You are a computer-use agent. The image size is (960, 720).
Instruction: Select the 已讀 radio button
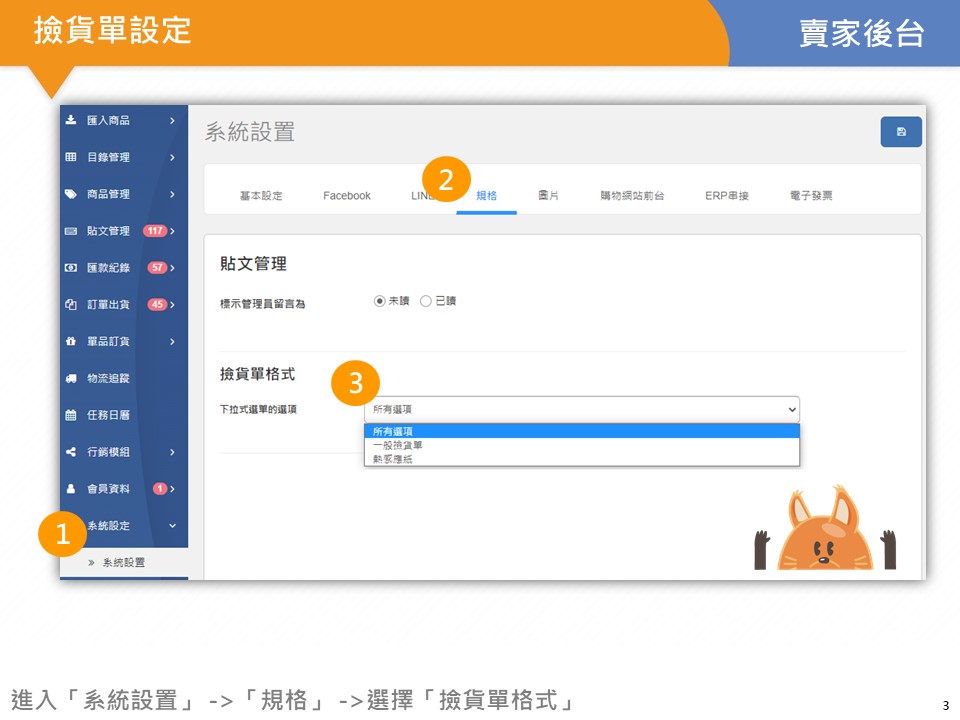click(426, 301)
